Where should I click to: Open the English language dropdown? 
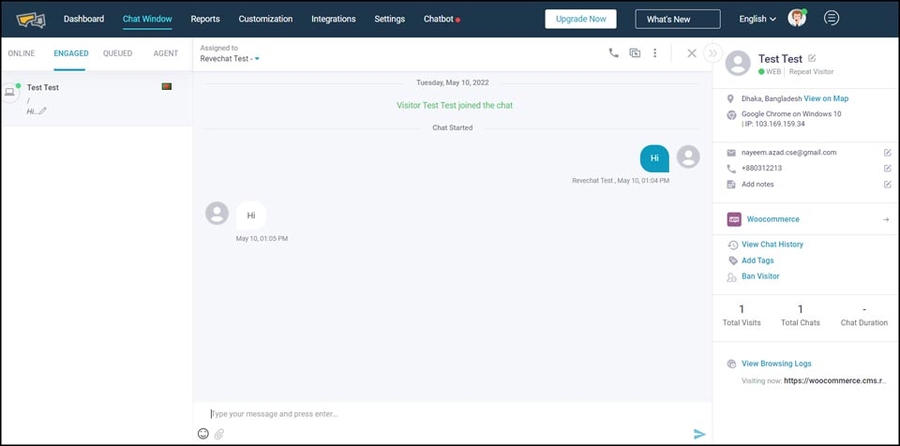[757, 19]
